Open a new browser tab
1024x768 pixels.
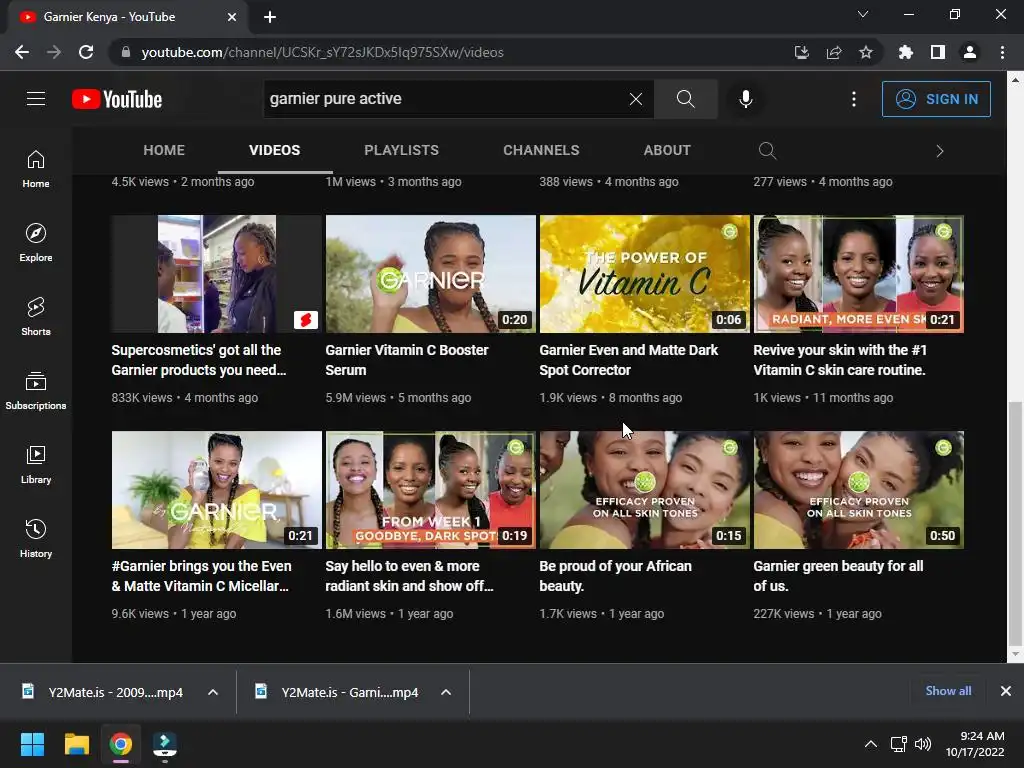(x=270, y=17)
